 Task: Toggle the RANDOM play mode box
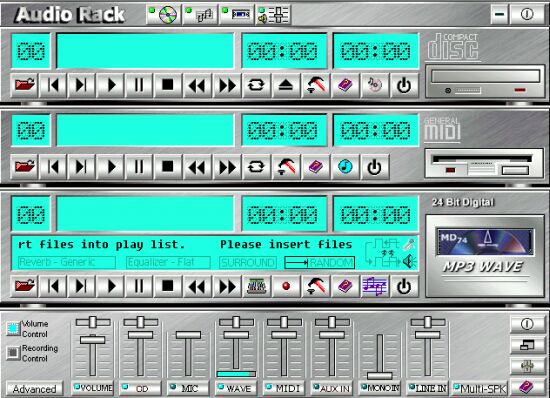coord(319,263)
